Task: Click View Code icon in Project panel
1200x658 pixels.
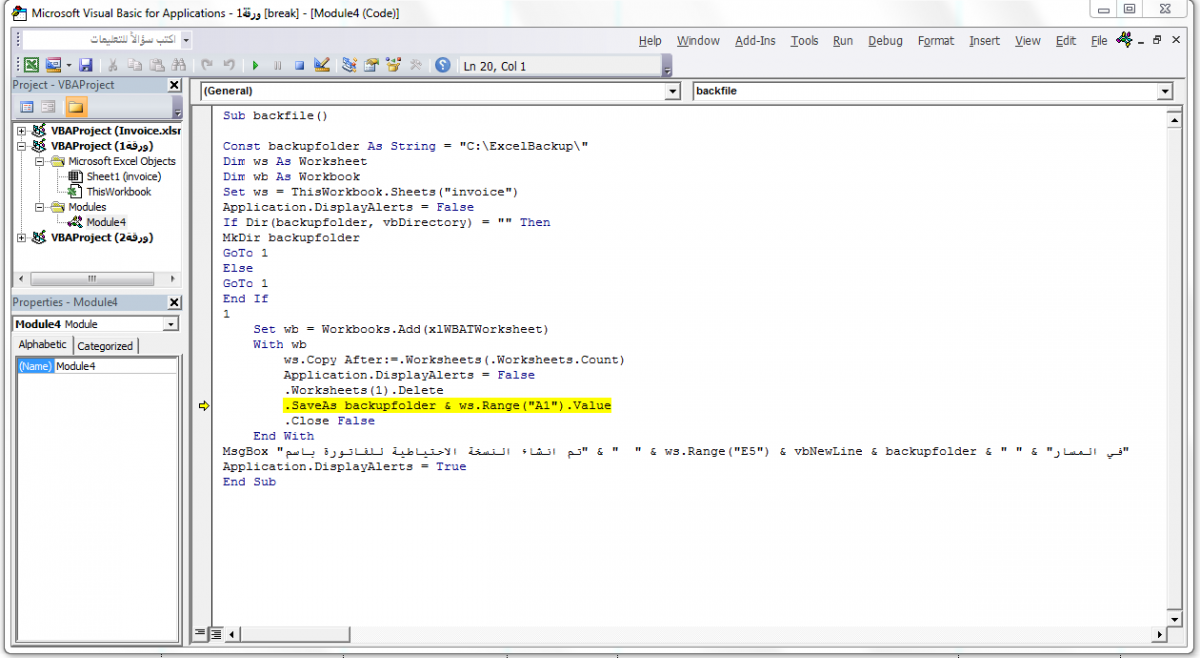Action: click(27, 106)
